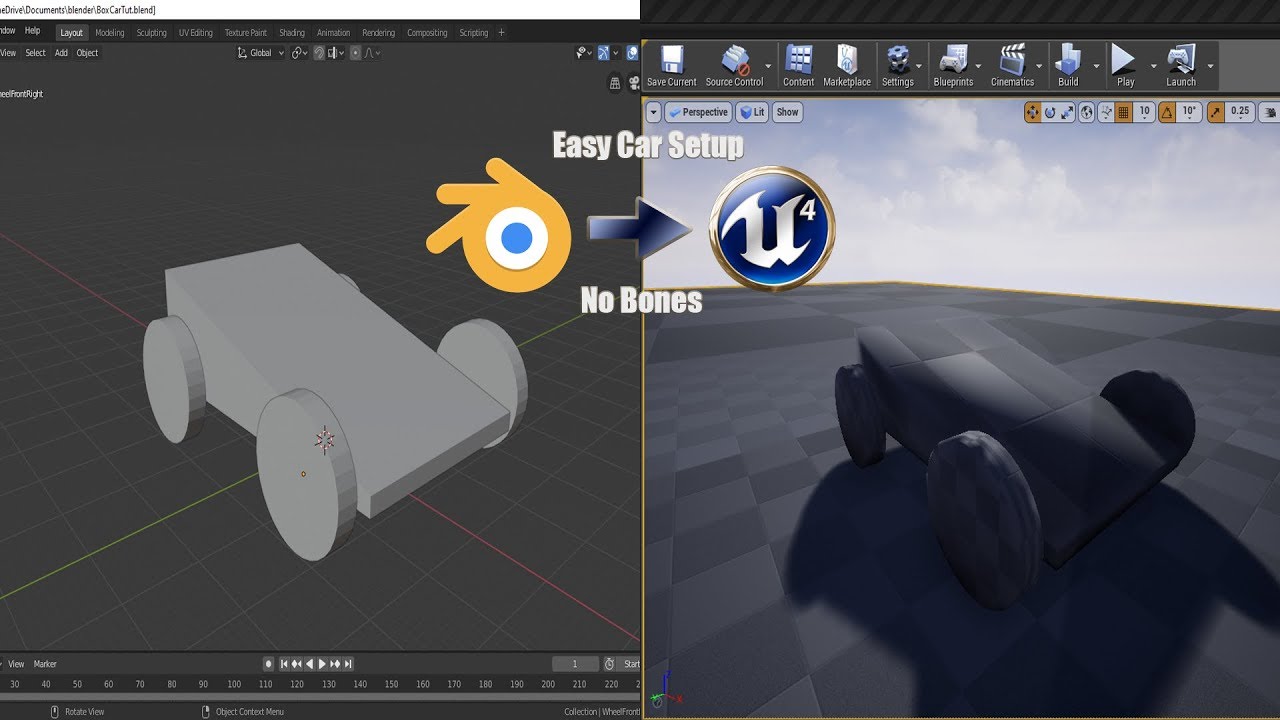Jump to next keyframe in Blender timeline

(335, 664)
